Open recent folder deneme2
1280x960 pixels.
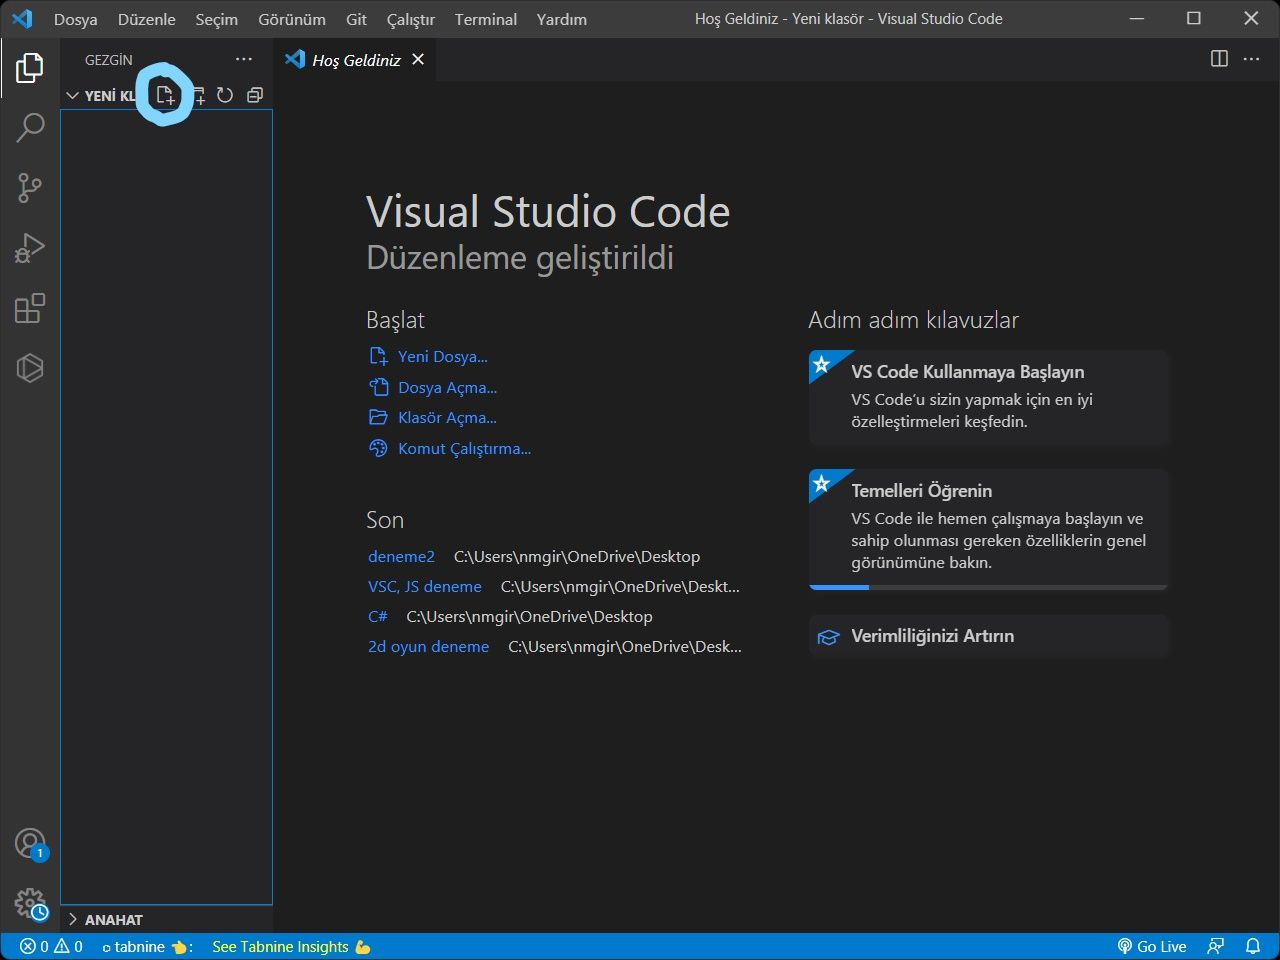point(401,557)
